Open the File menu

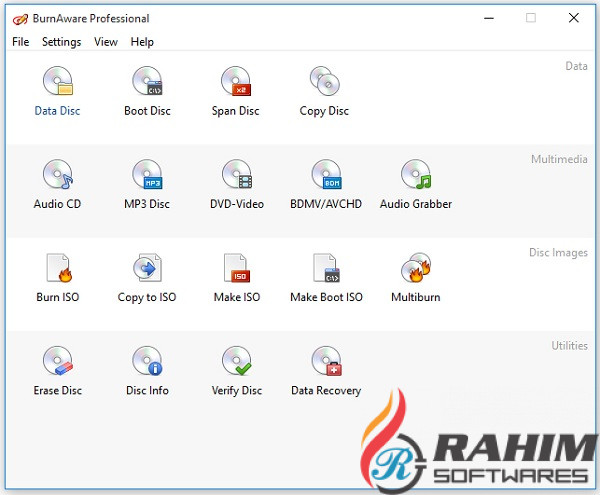(21, 42)
